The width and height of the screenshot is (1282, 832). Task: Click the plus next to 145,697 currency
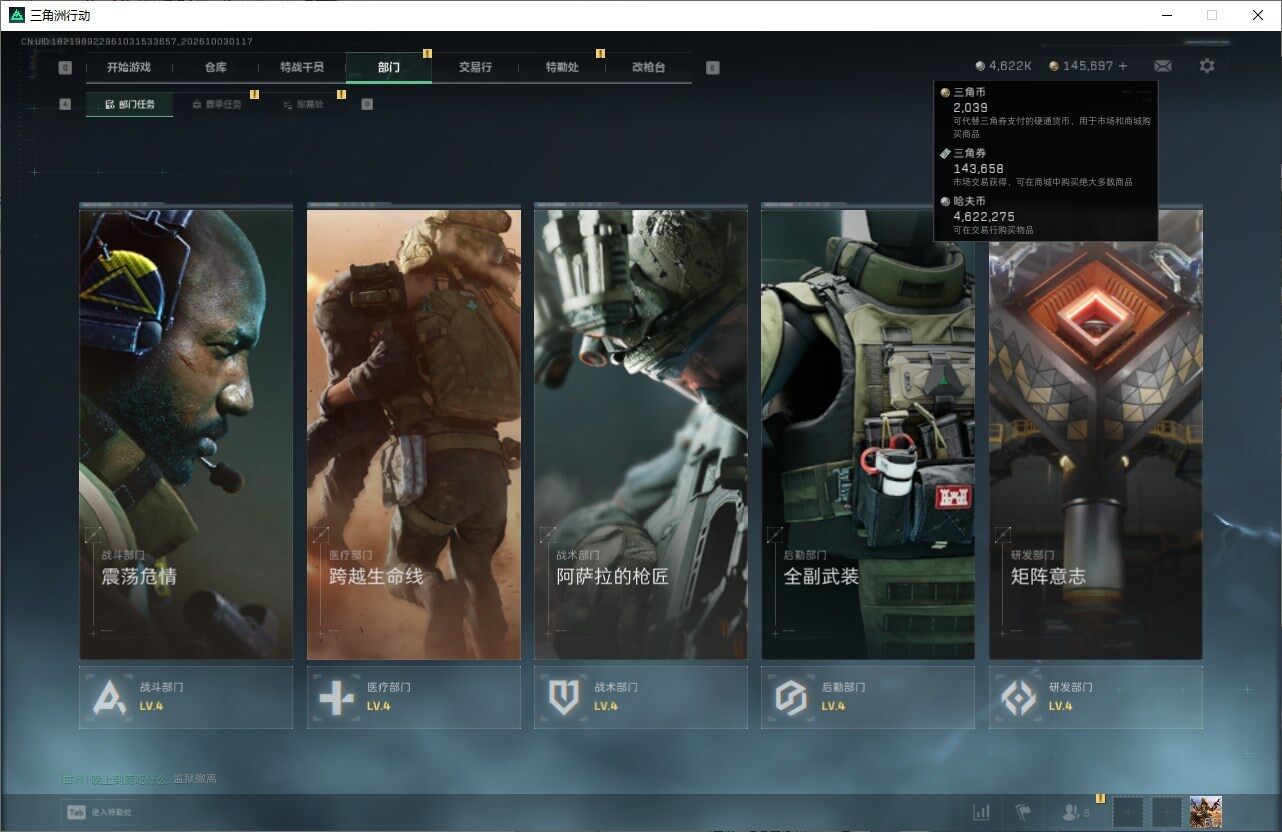[x=1123, y=66]
